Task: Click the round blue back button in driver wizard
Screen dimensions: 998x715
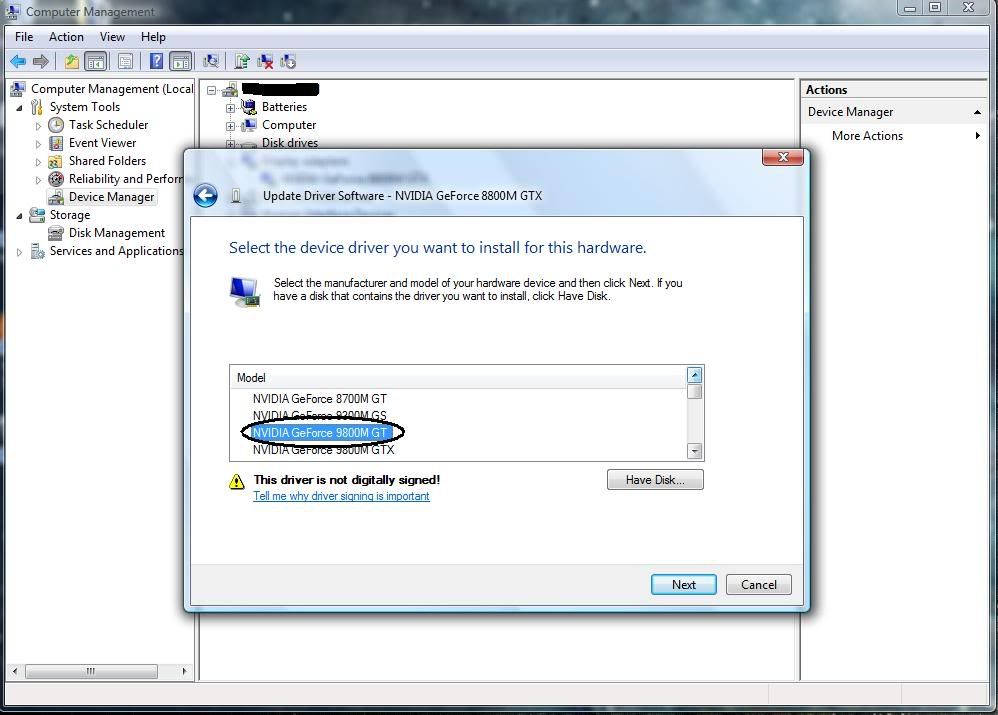Action: pyautogui.click(x=206, y=195)
